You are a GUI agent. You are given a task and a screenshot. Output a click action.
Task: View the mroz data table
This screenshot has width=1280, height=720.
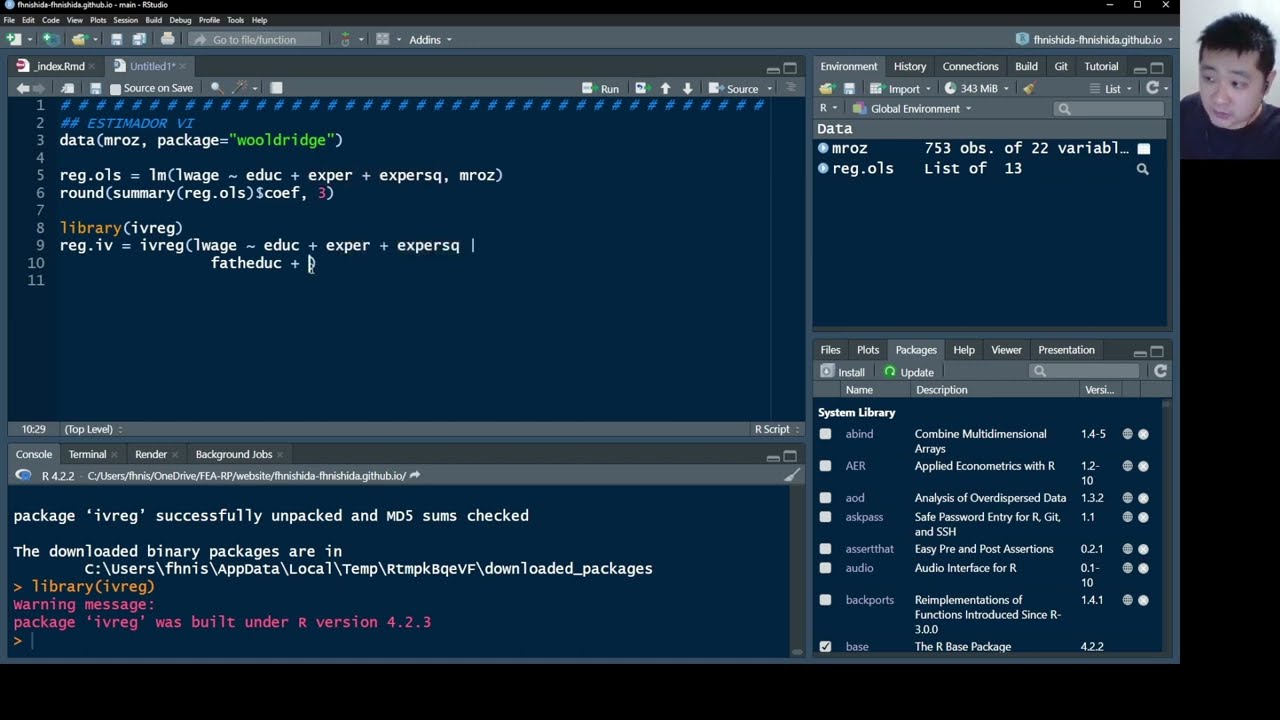click(x=1144, y=149)
